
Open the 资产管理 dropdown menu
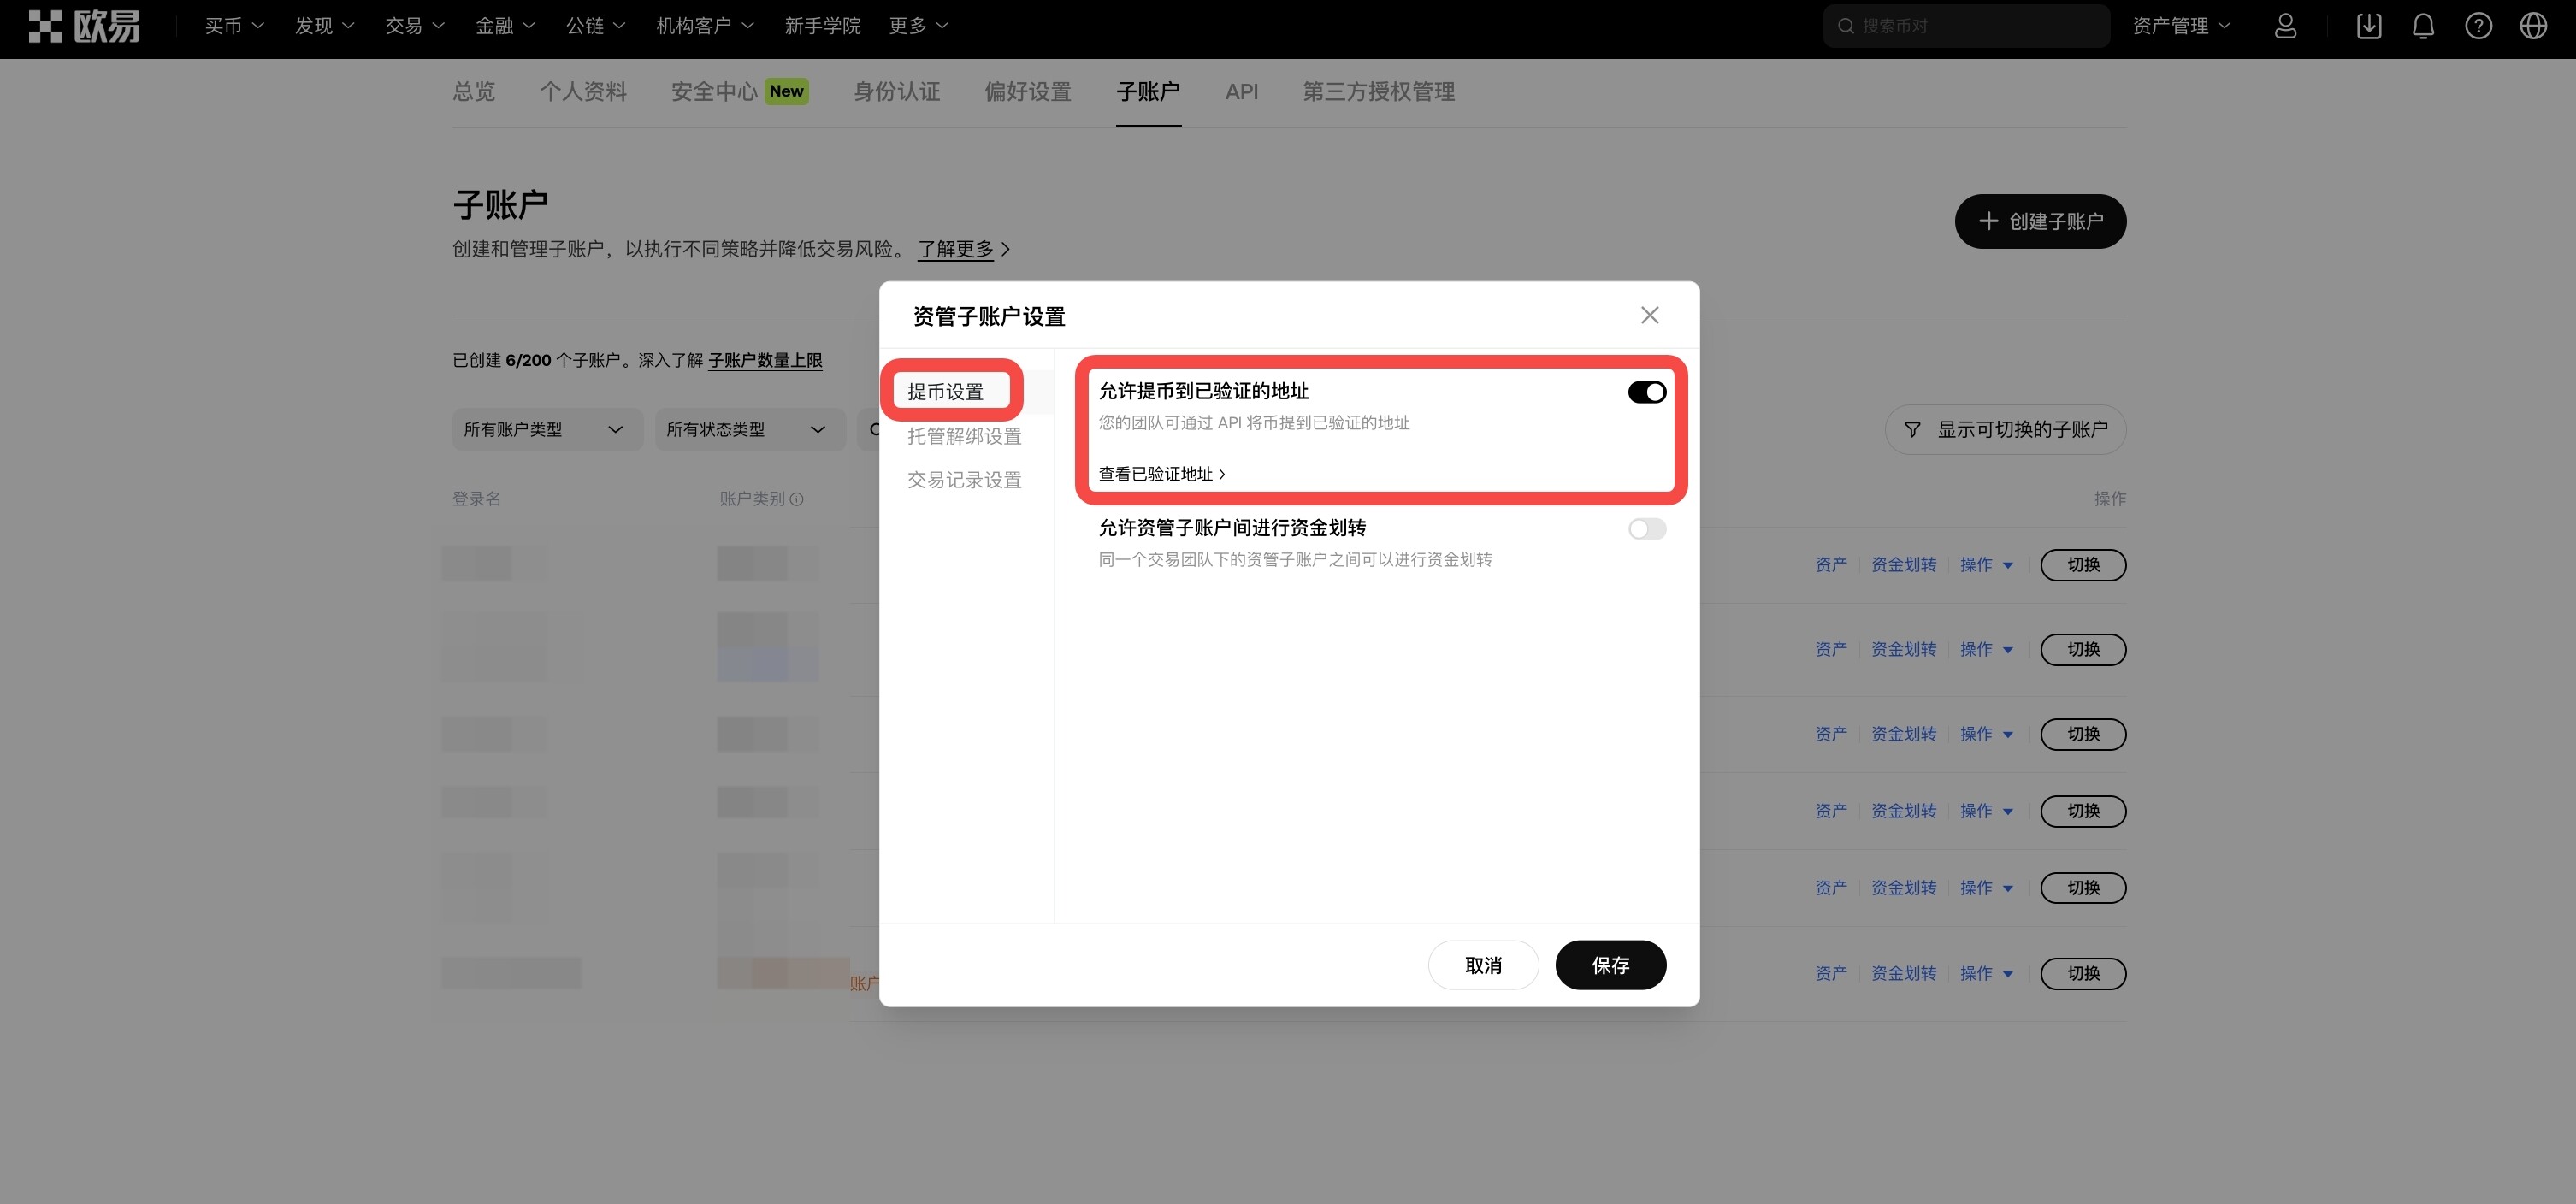point(2180,26)
